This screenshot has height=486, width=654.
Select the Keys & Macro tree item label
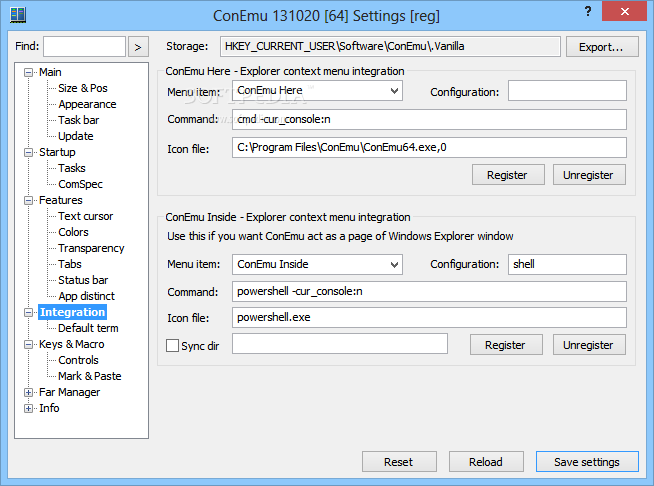click(72, 344)
